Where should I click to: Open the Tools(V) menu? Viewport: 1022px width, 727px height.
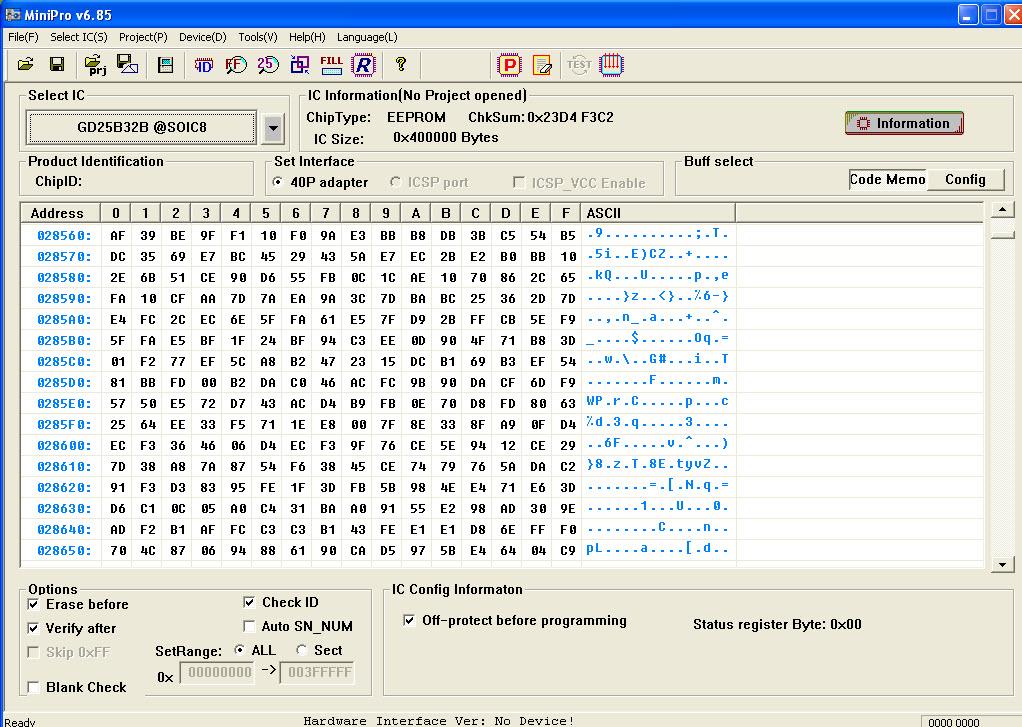tap(257, 37)
